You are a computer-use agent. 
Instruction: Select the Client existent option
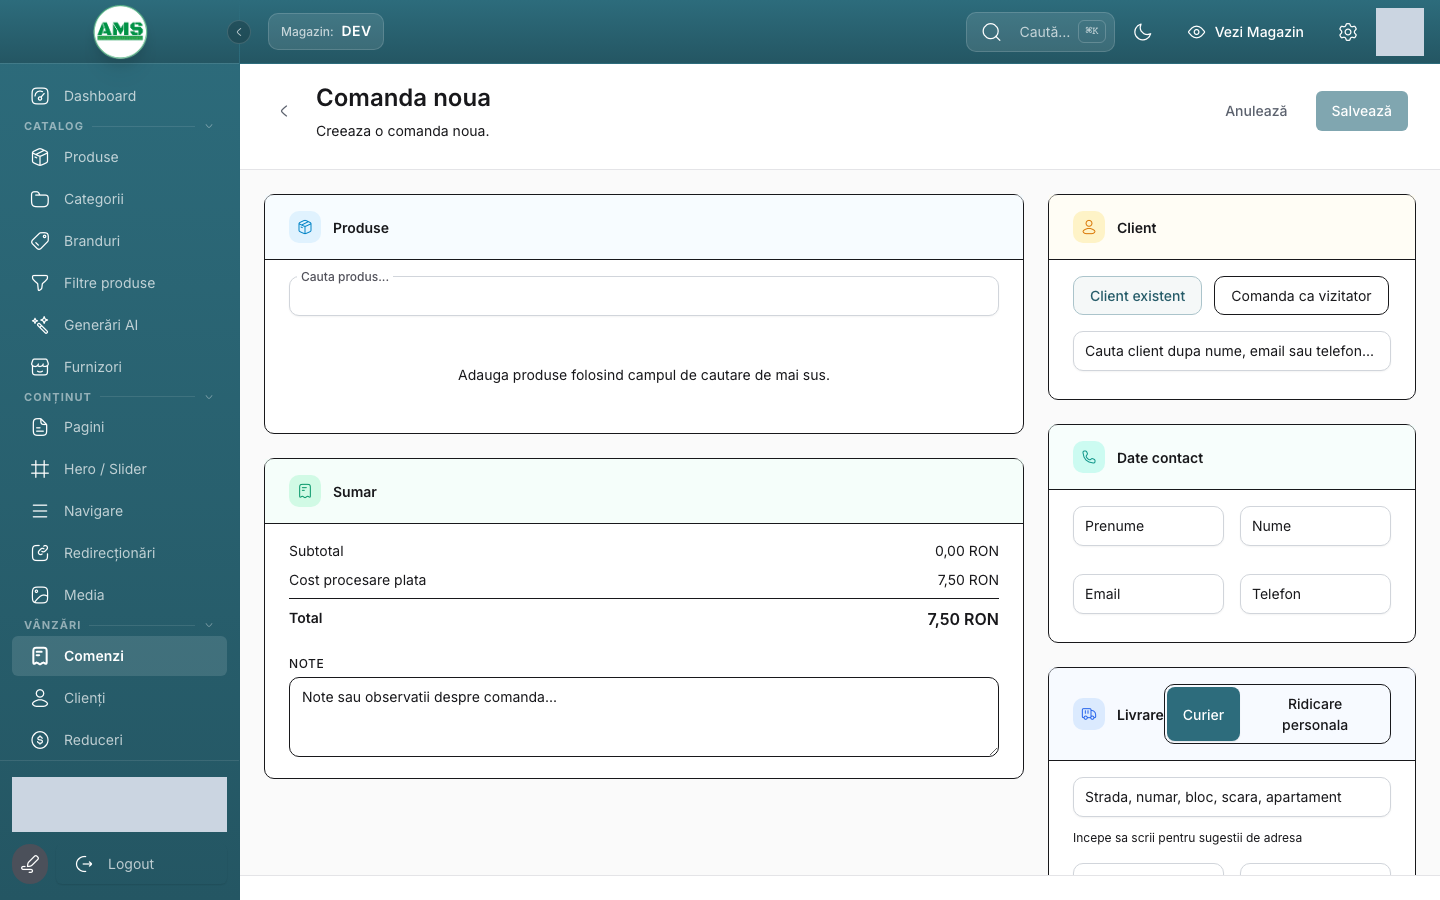1137,296
